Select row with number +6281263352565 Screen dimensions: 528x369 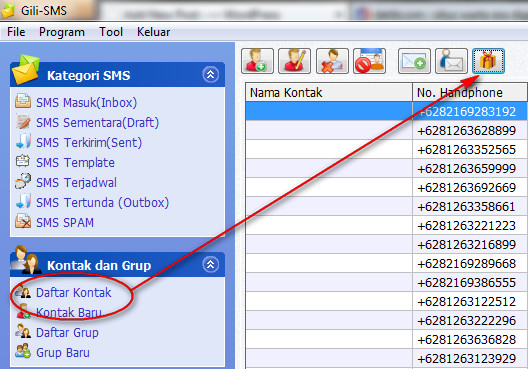click(x=387, y=149)
